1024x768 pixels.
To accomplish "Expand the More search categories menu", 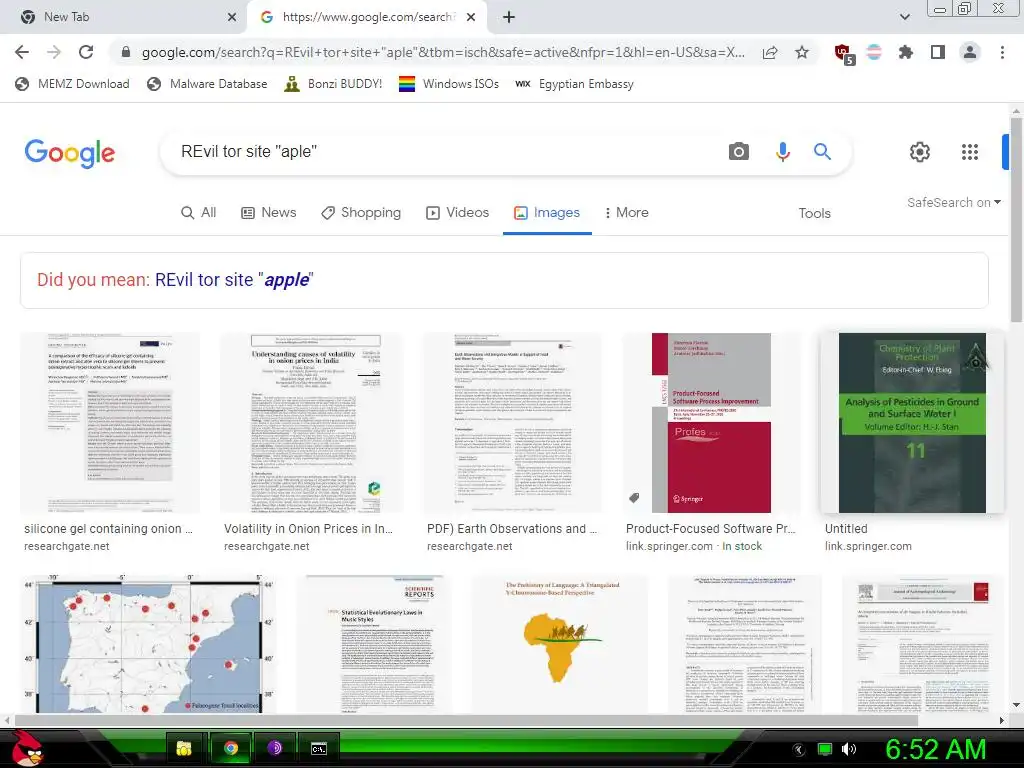I will click(x=627, y=212).
